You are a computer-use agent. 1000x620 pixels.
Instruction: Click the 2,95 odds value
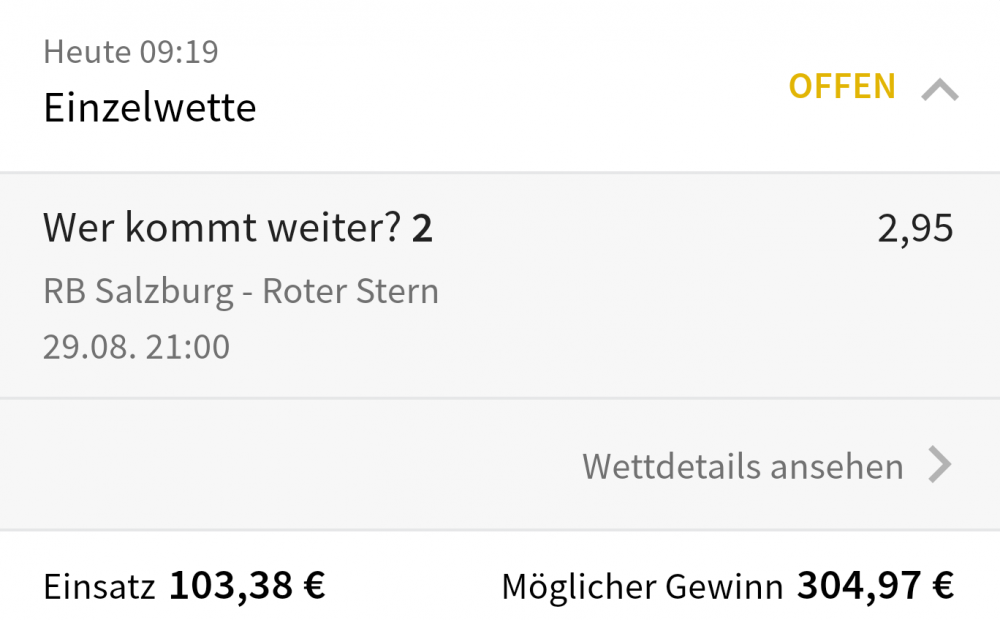click(x=915, y=228)
